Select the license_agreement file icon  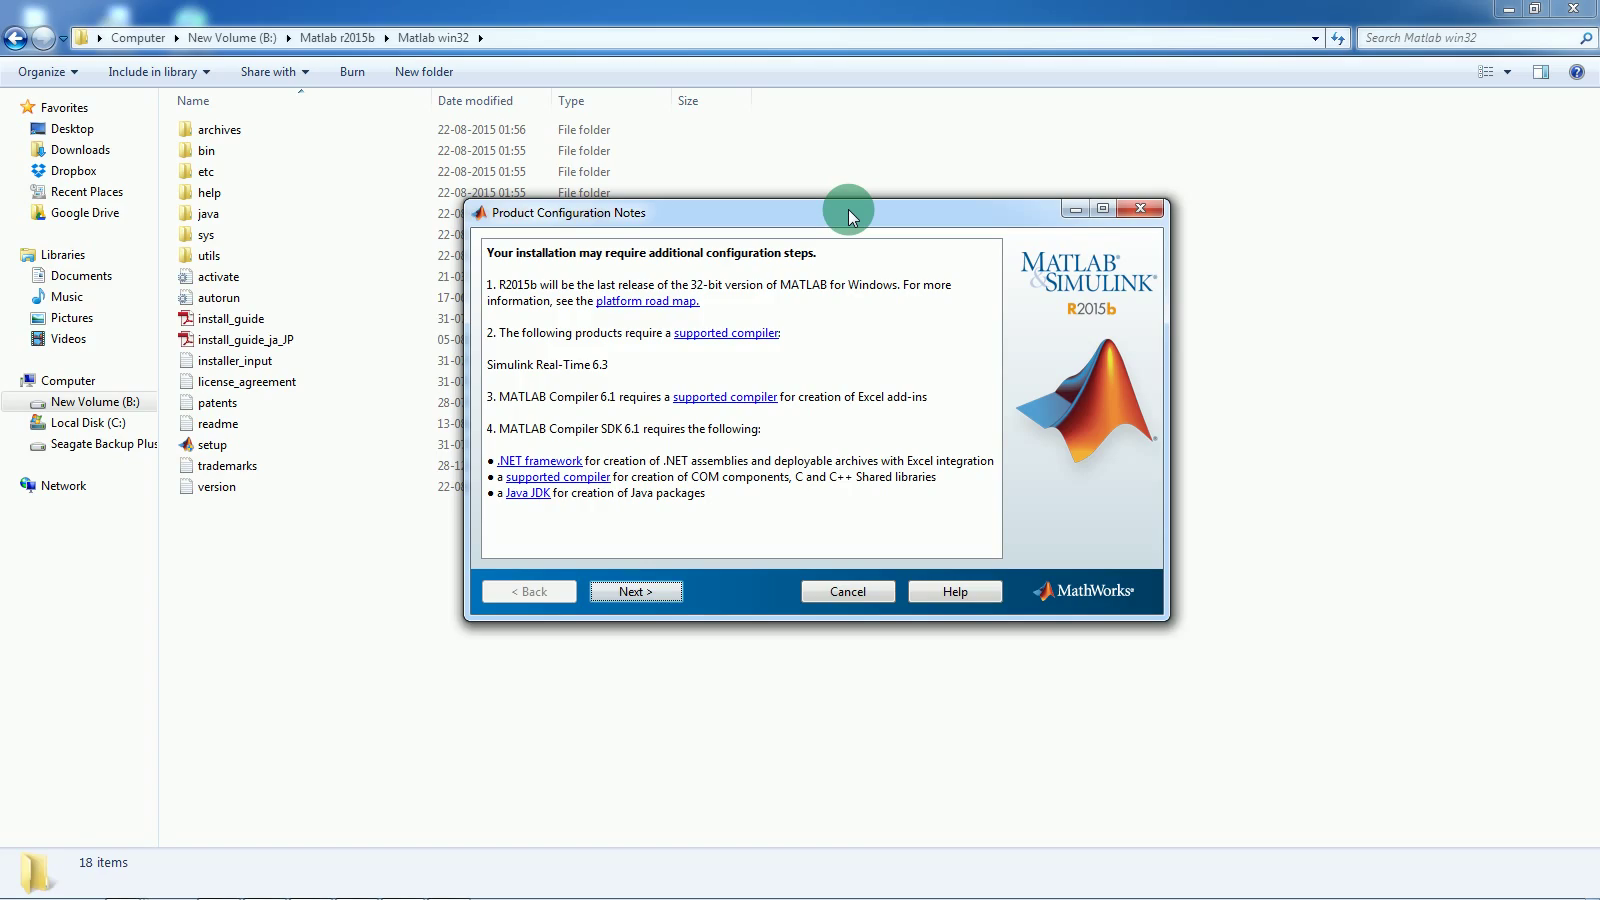click(x=185, y=381)
